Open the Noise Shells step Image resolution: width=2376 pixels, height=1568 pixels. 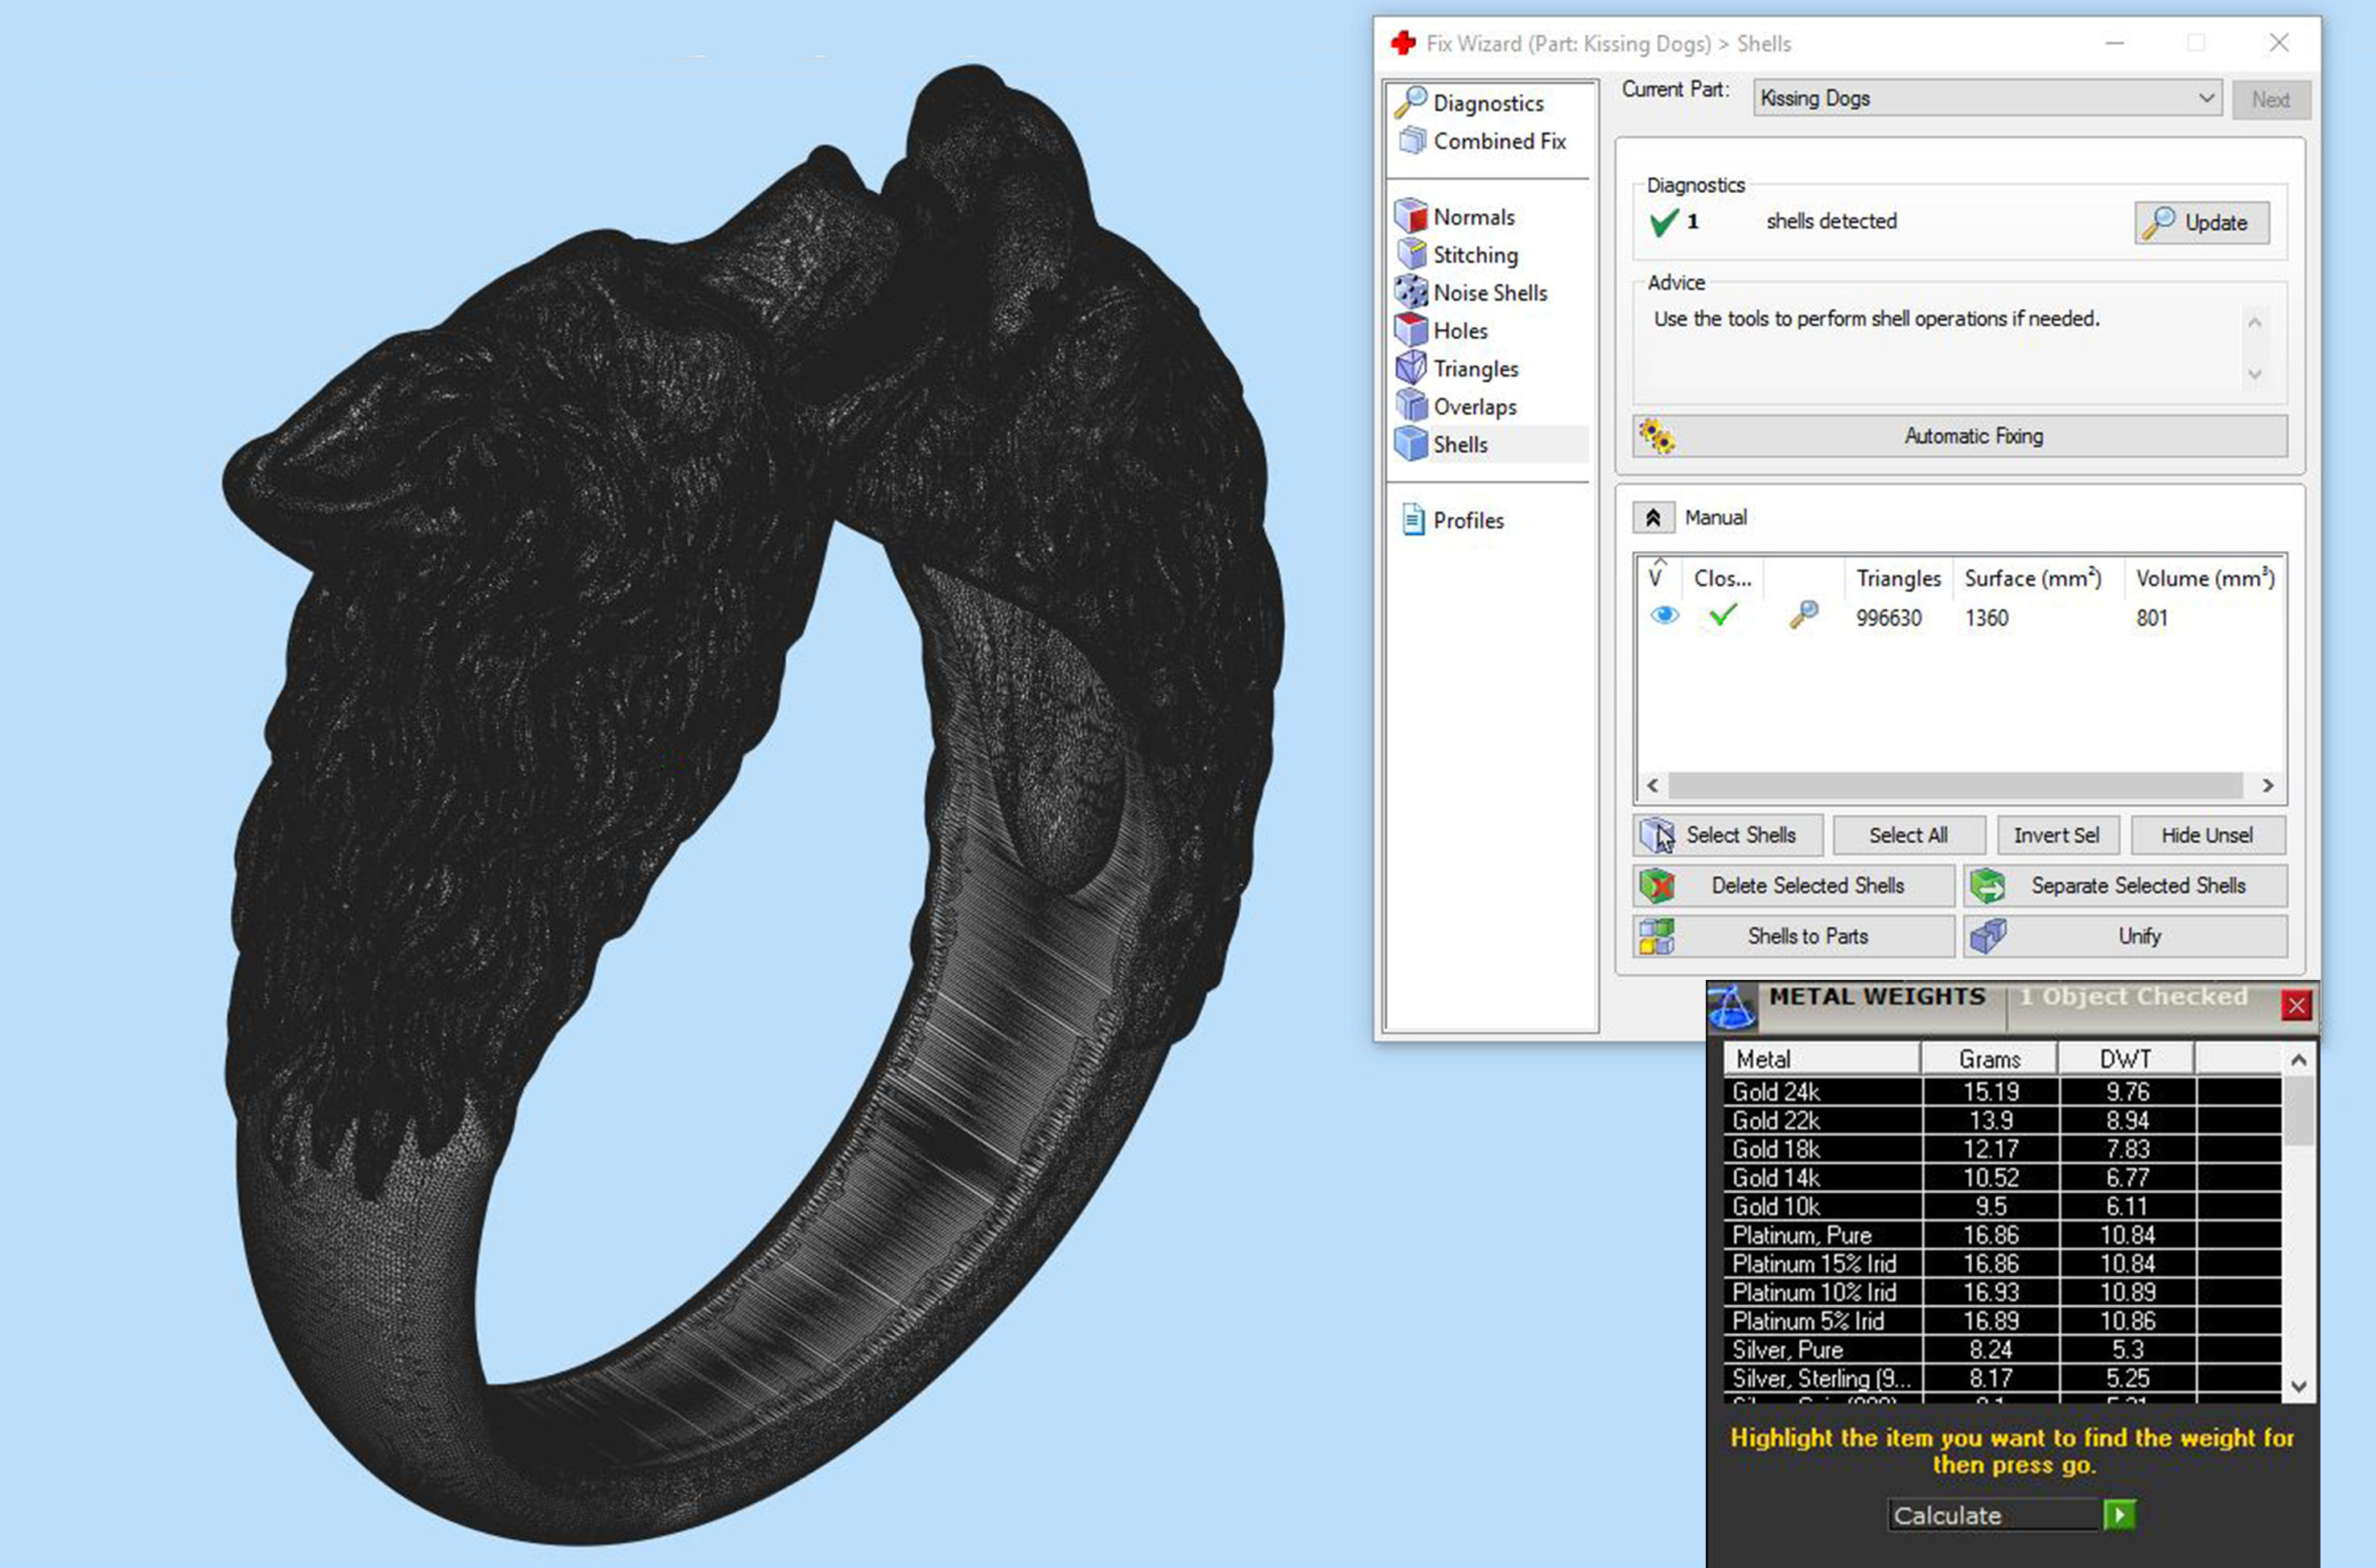pos(1489,293)
